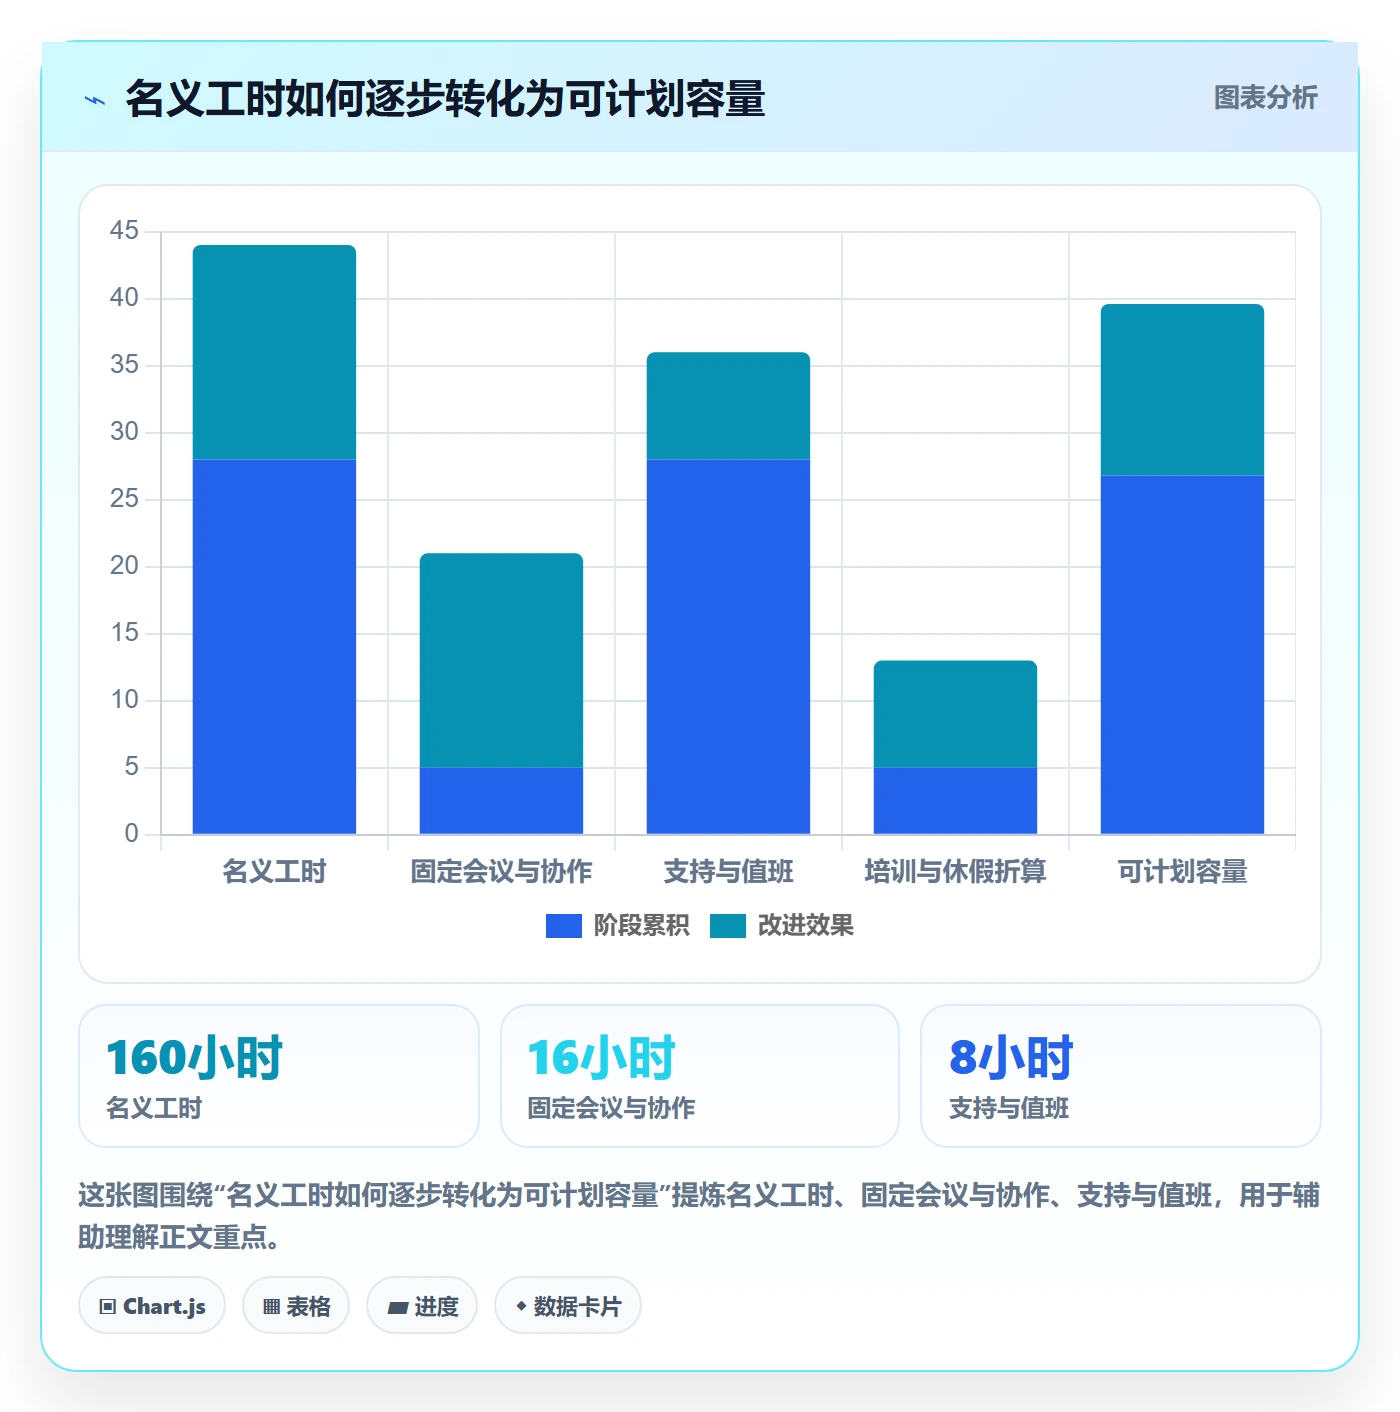Click the teal segment of the 支持与值班 bar
Image resolution: width=1400 pixels, height=1412 pixels.
click(728, 406)
